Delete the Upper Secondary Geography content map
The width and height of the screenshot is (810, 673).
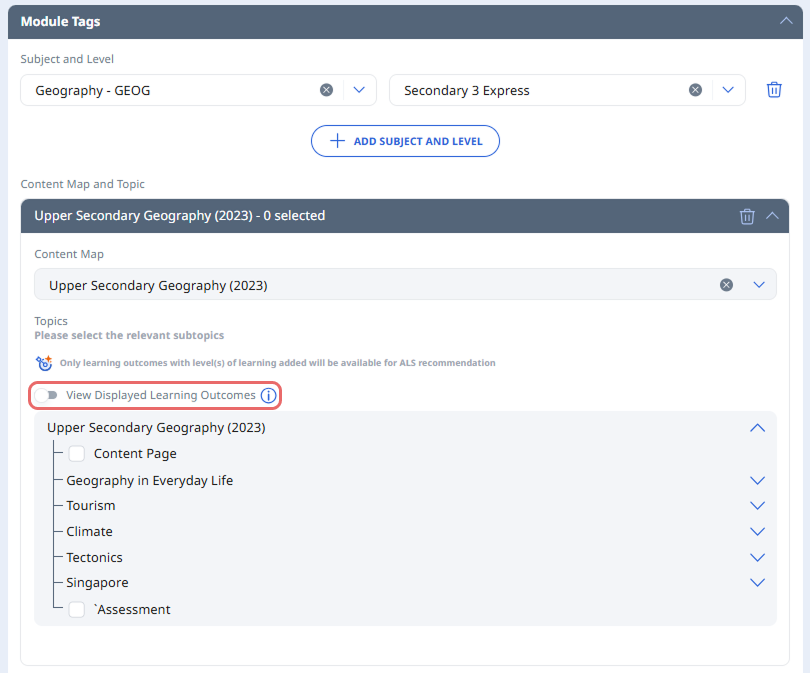747,216
